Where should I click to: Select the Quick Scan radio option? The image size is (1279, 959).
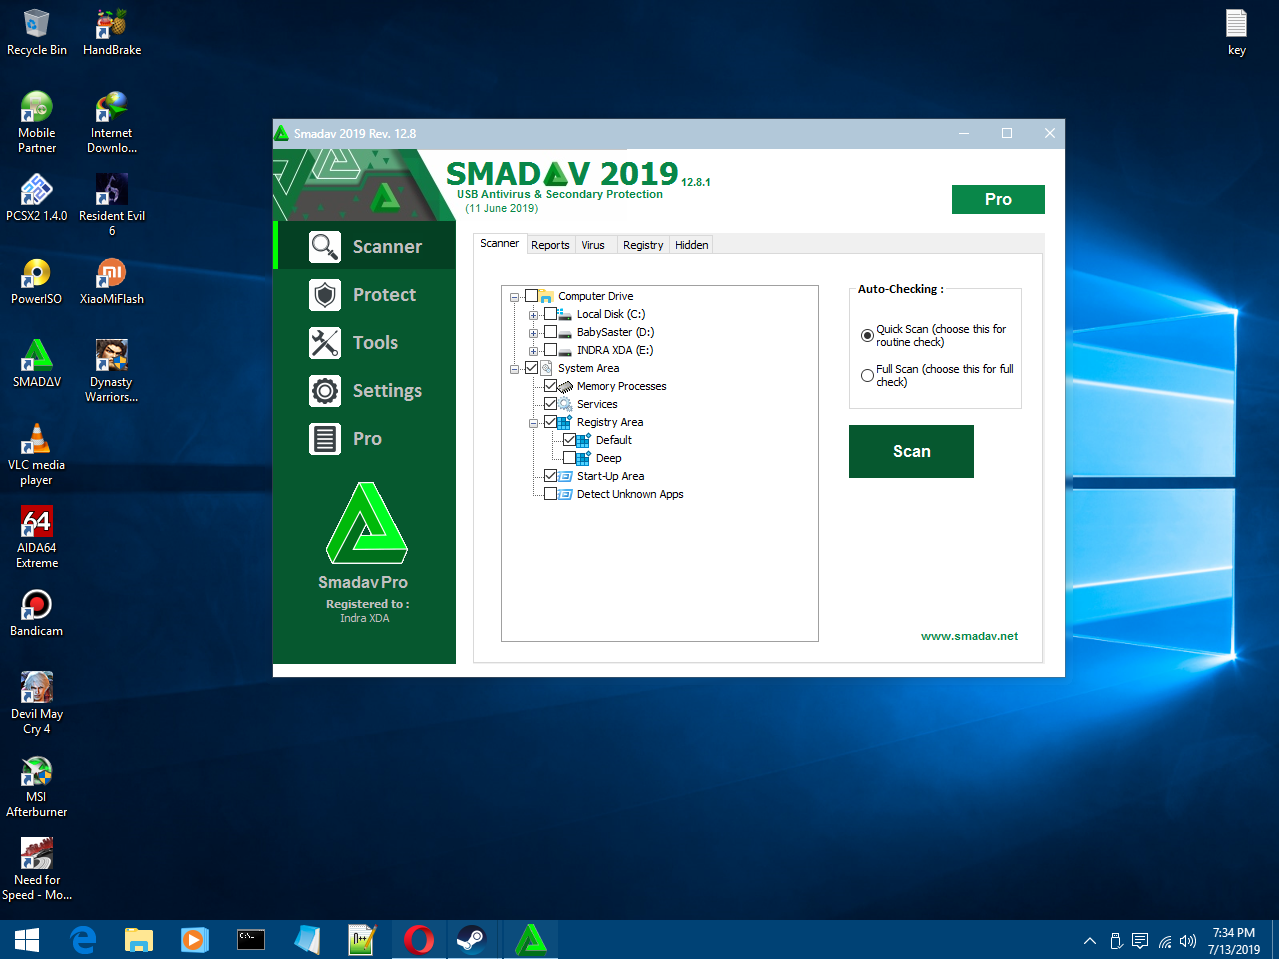pyautogui.click(x=867, y=336)
